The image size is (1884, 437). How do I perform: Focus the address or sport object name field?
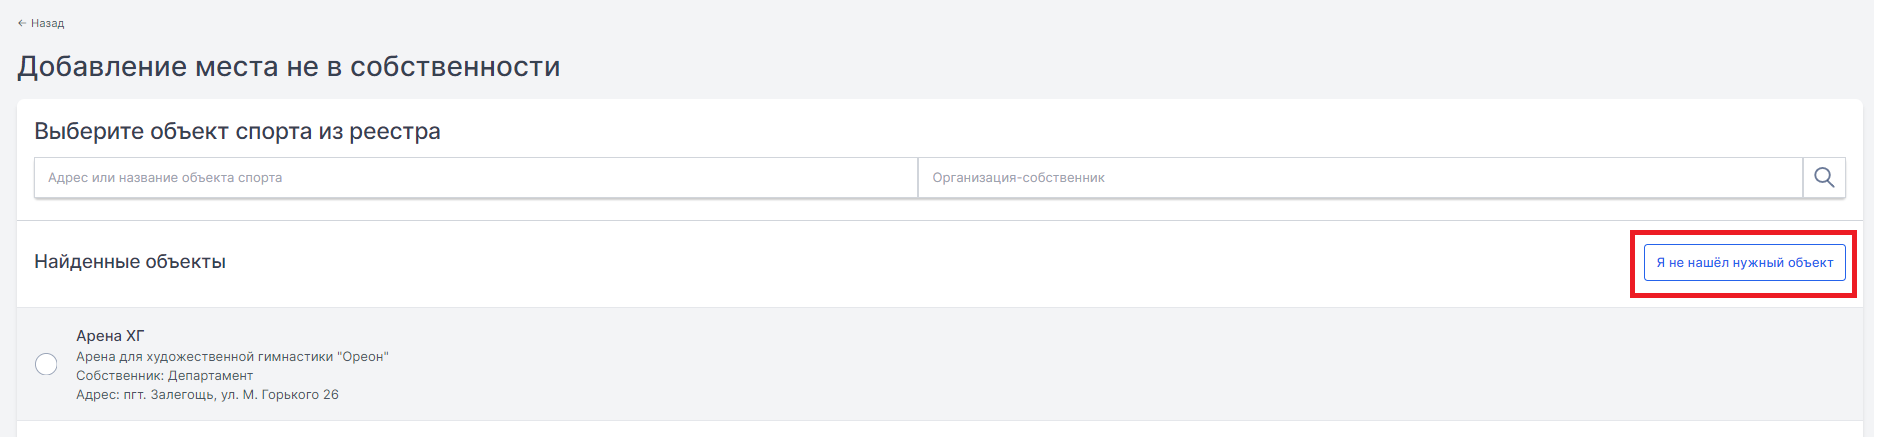point(476,177)
